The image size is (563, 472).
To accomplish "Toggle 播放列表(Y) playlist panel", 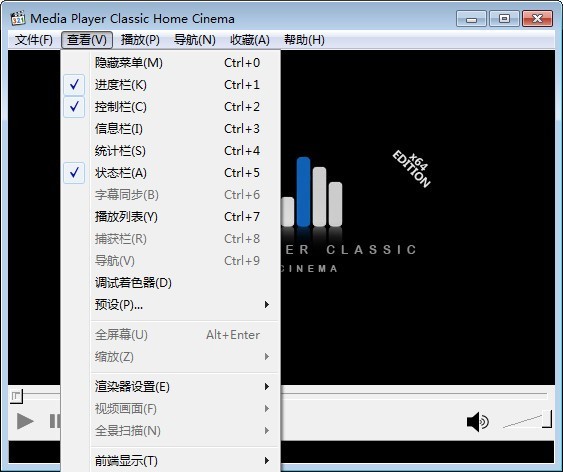I will point(171,217).
